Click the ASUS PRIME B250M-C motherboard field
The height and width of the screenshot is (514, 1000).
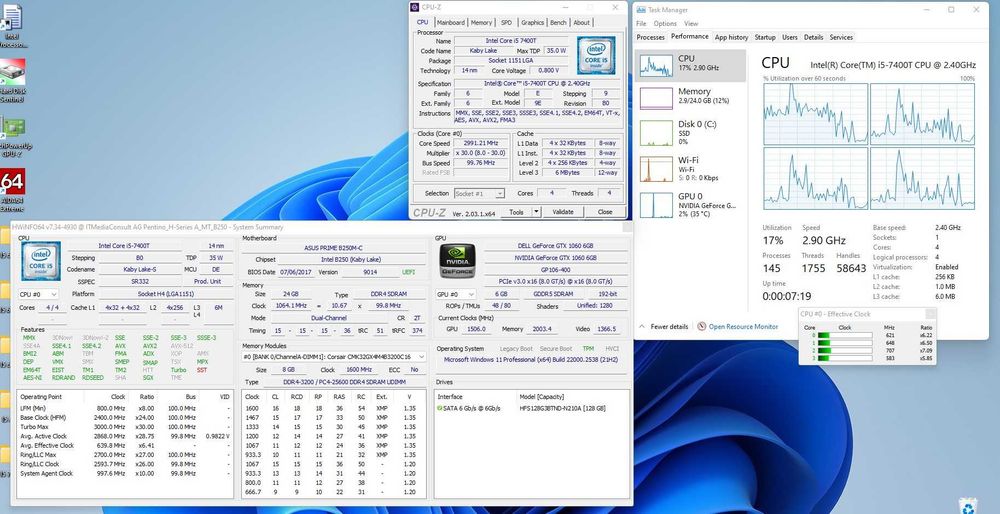point(334,247)
